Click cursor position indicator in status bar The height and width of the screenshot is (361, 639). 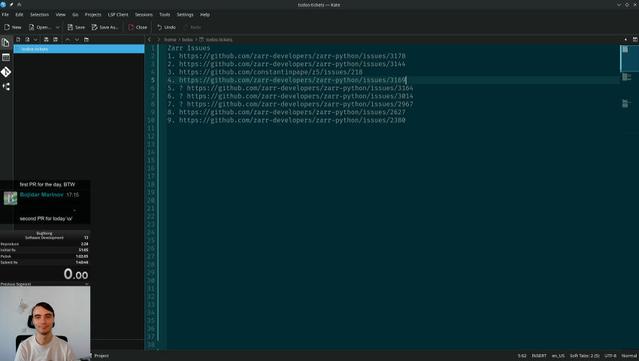pyautogui.click(x=522, y=356)
